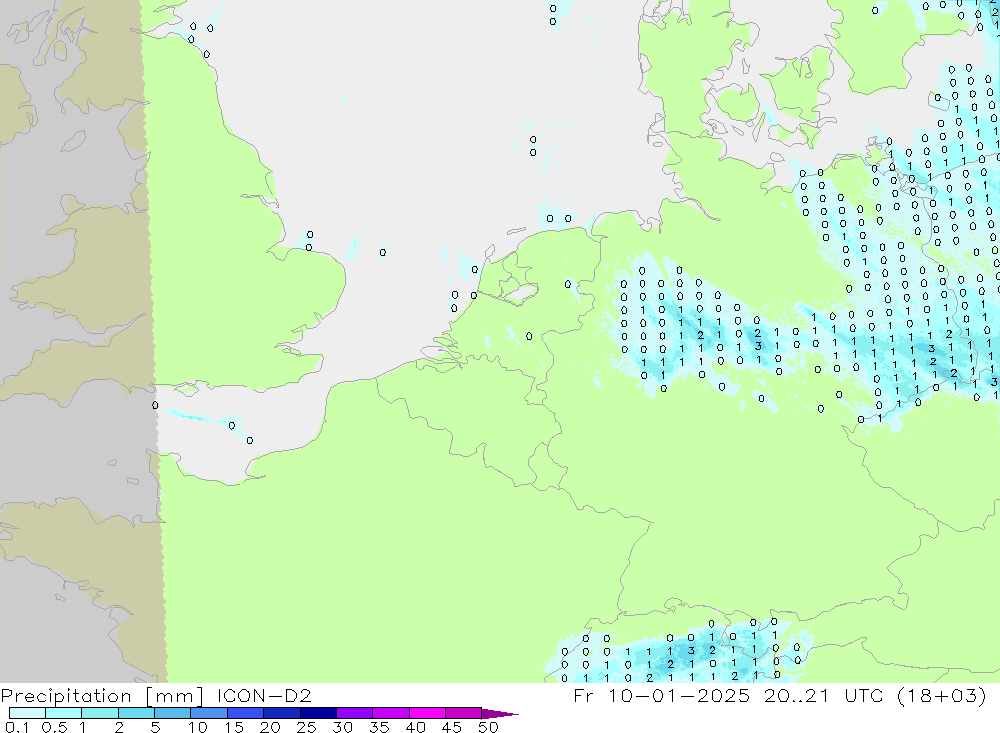The width and height of the screenshot is (1000, 733).
Task: Click the 35–40 mm purple legend swatch
Action: tap(390, 713)
